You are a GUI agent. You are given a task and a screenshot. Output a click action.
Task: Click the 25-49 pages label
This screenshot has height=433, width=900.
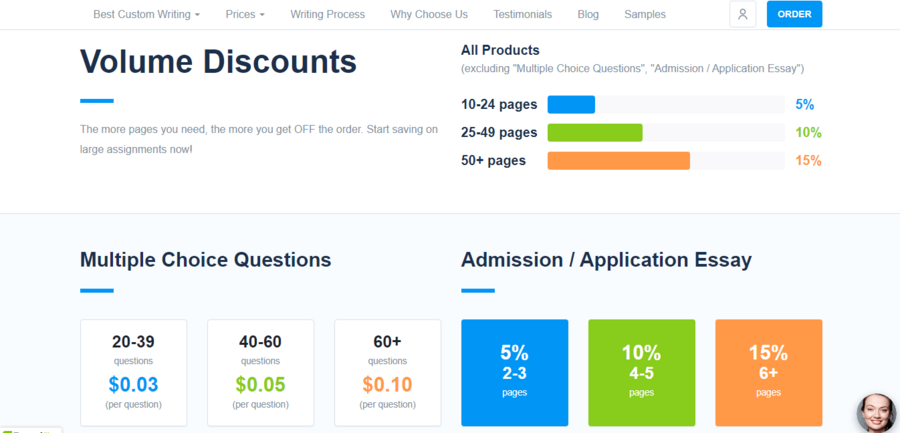click(x=499, y=133)
